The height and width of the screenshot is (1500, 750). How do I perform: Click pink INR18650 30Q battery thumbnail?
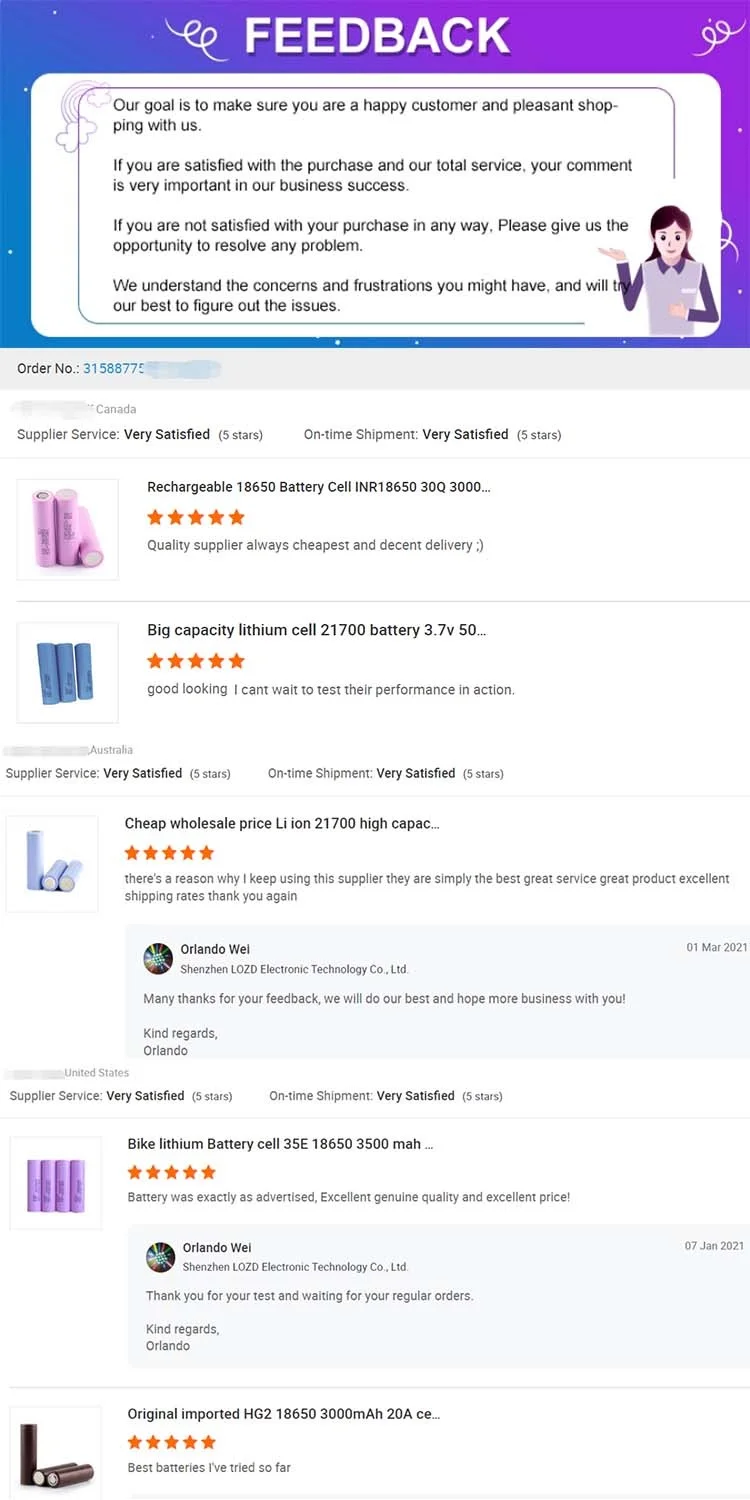(68, 529)
